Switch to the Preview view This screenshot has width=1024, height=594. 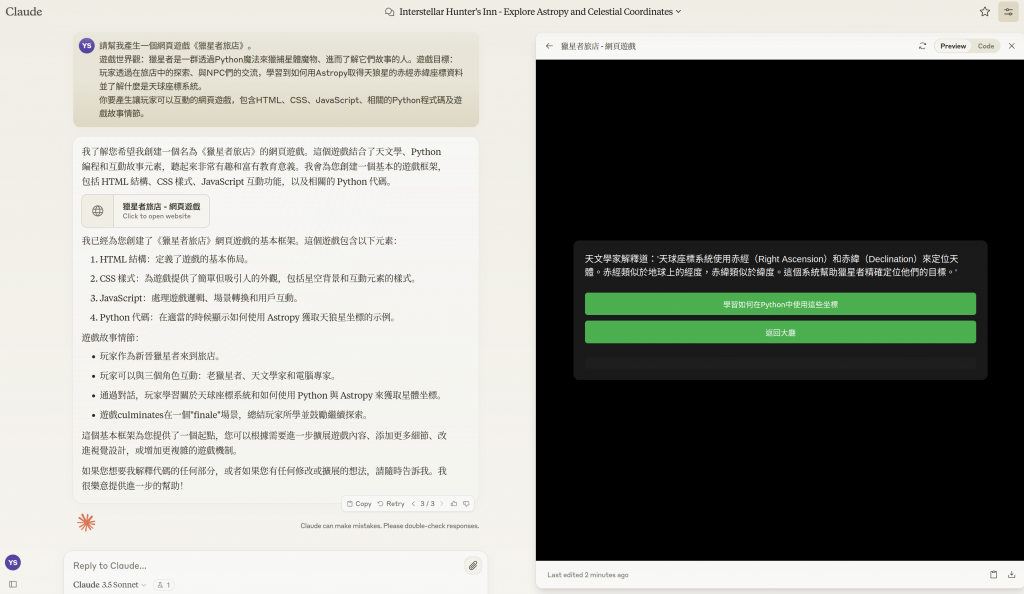click(953, 46)
